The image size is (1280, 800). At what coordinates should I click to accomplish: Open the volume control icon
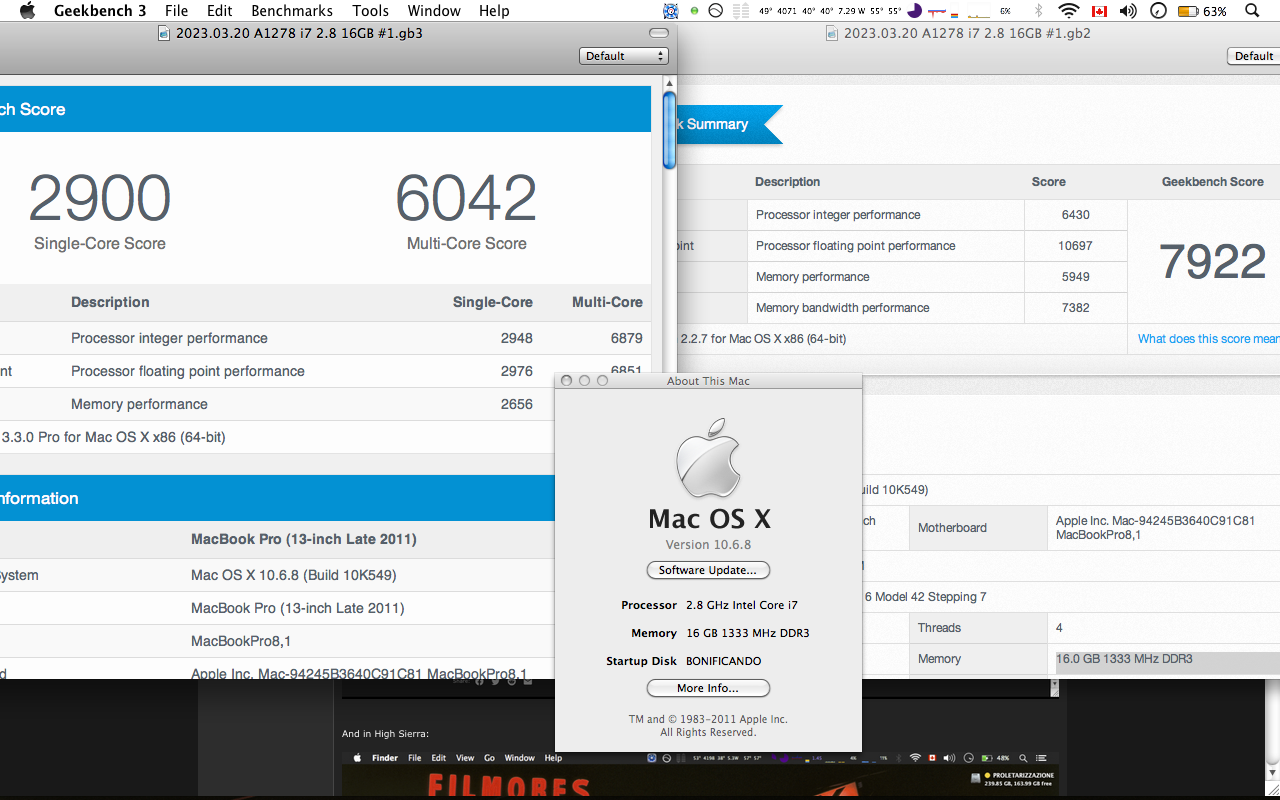1128,11
